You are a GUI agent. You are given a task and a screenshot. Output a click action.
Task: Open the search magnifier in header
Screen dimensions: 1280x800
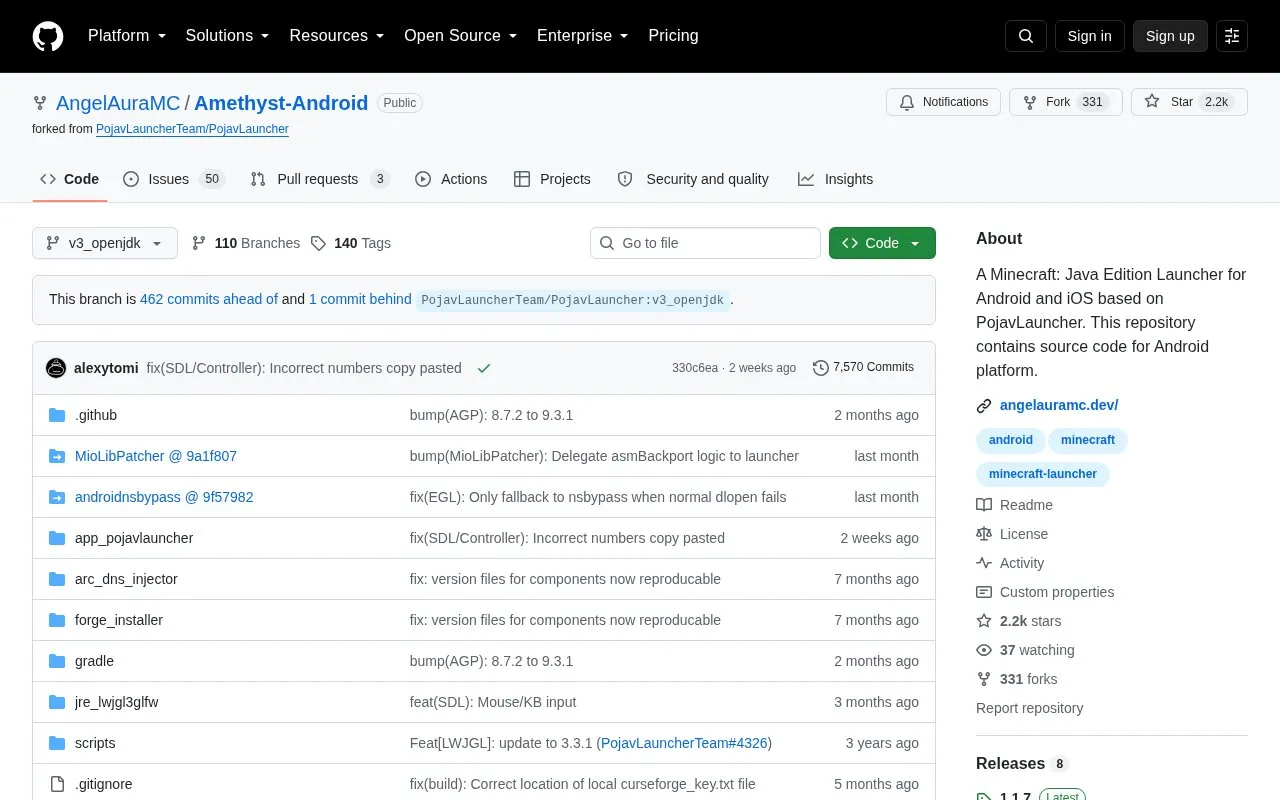(x=1026, y=36)
